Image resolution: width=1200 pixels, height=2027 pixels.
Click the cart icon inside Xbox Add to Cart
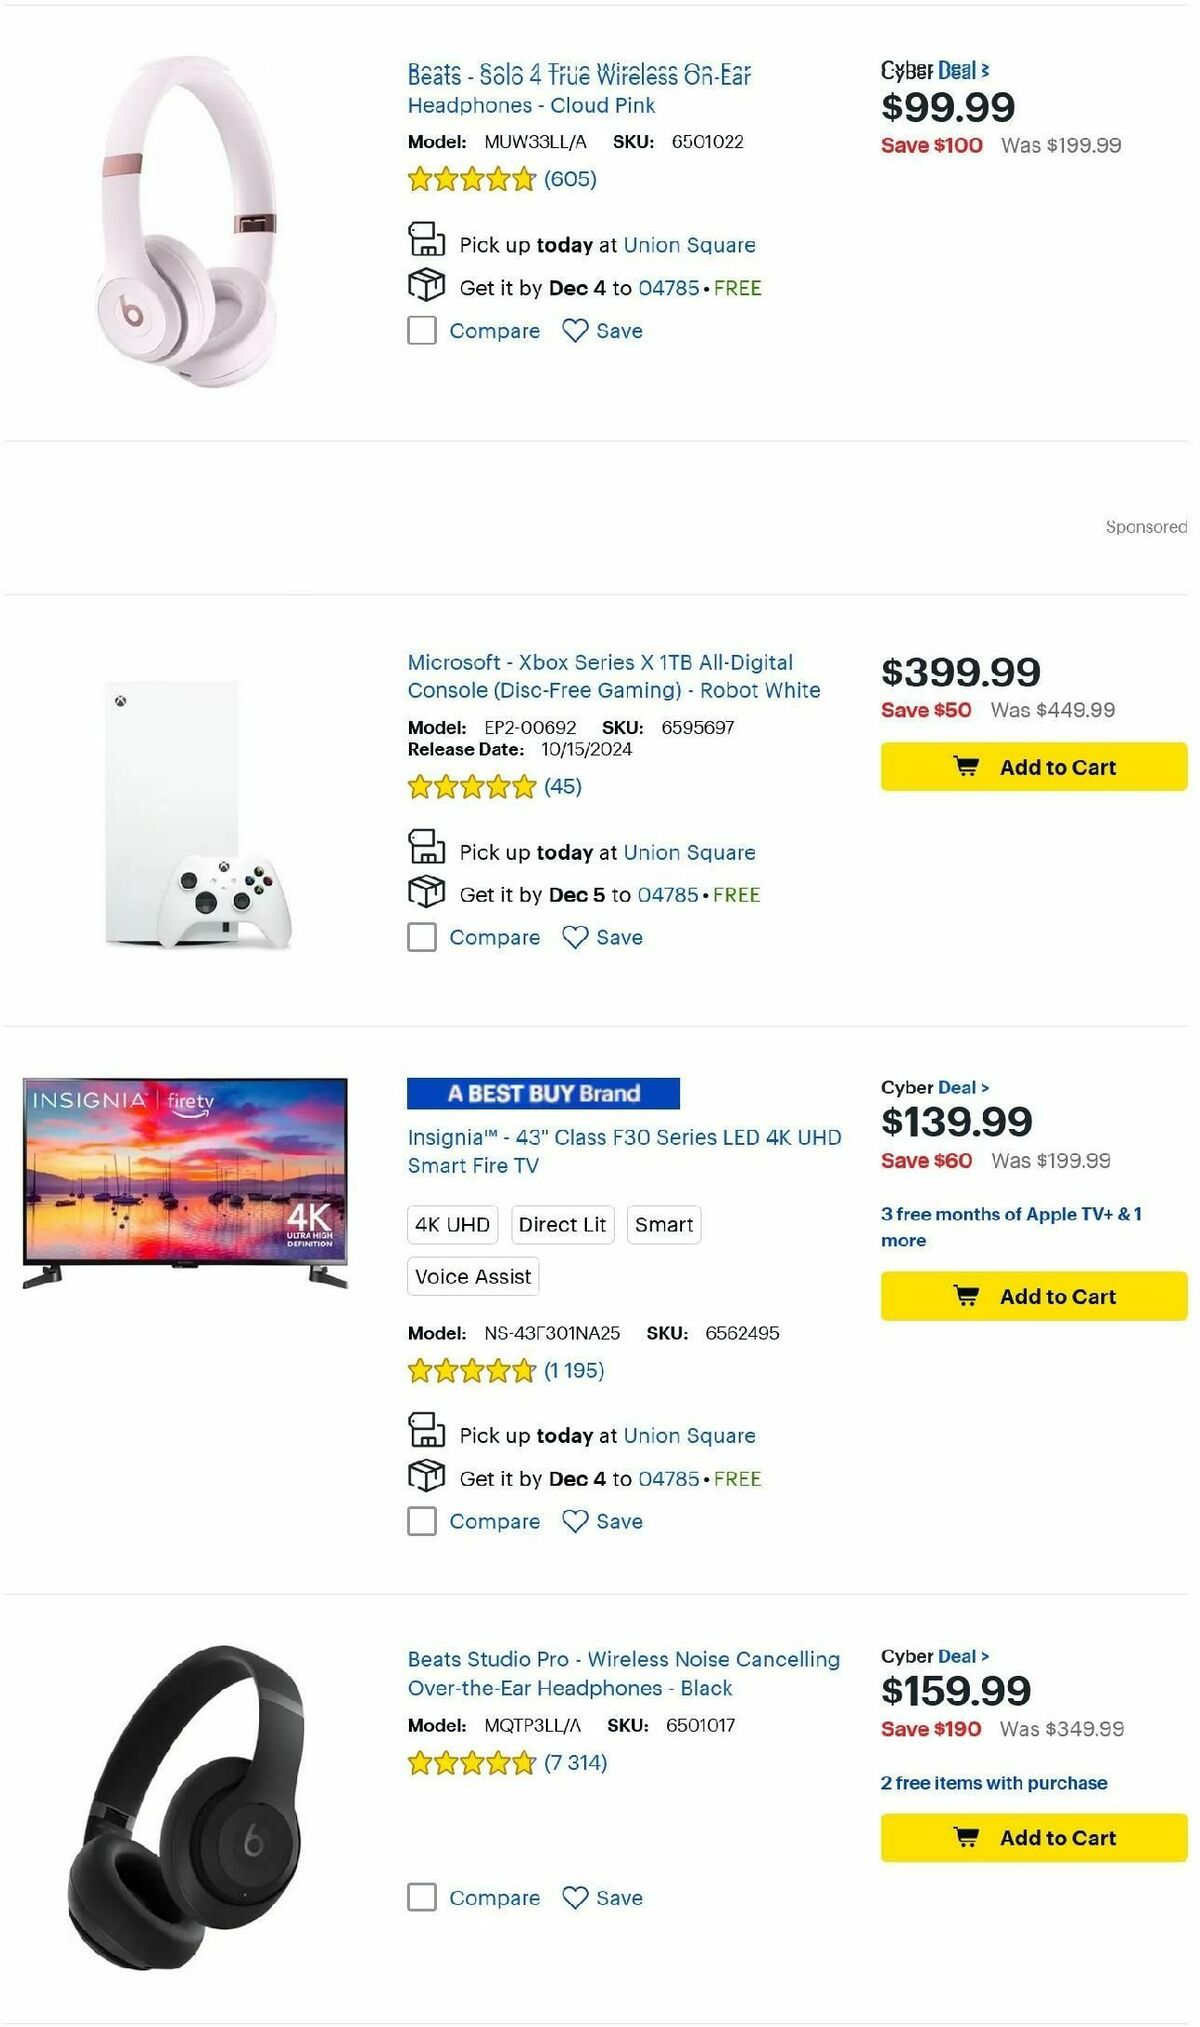coord(966,766)
